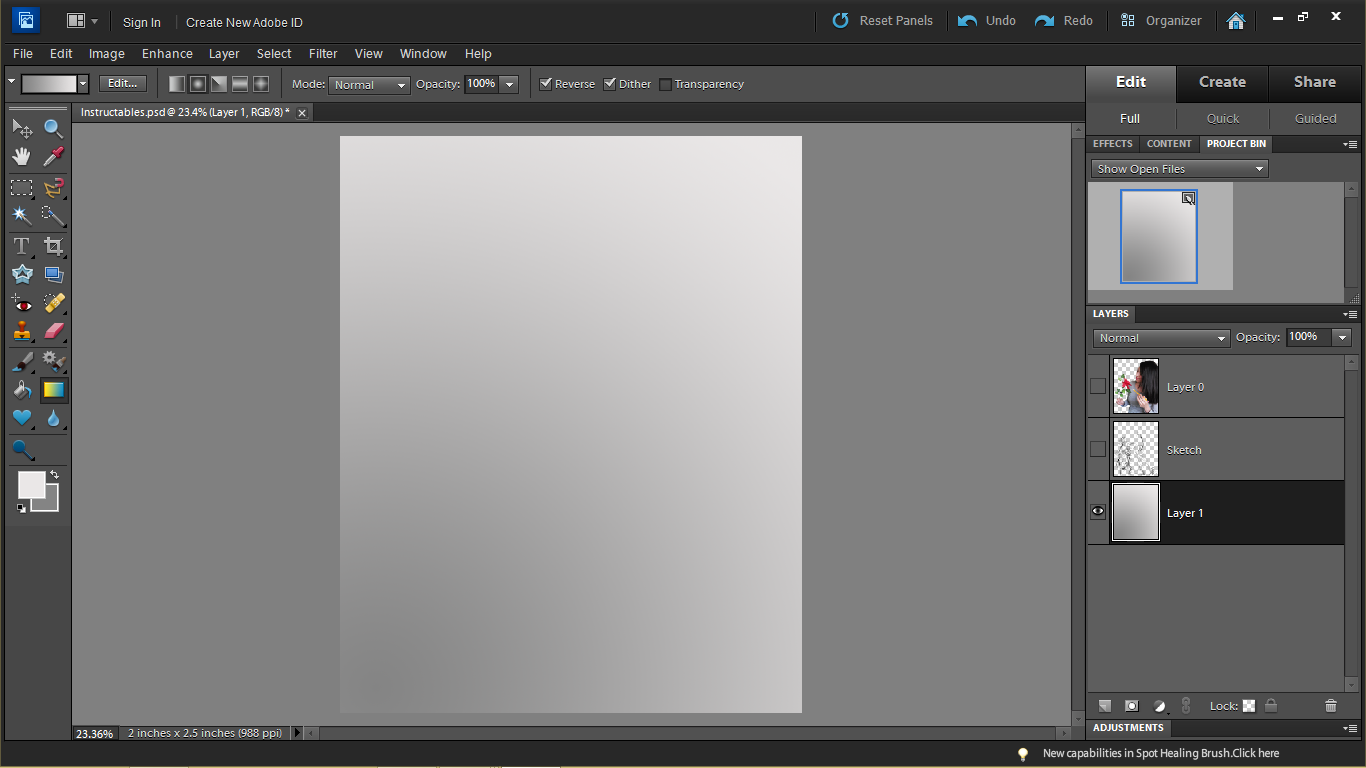Open layer blend mode Normal dropdown

point(1161,338)
